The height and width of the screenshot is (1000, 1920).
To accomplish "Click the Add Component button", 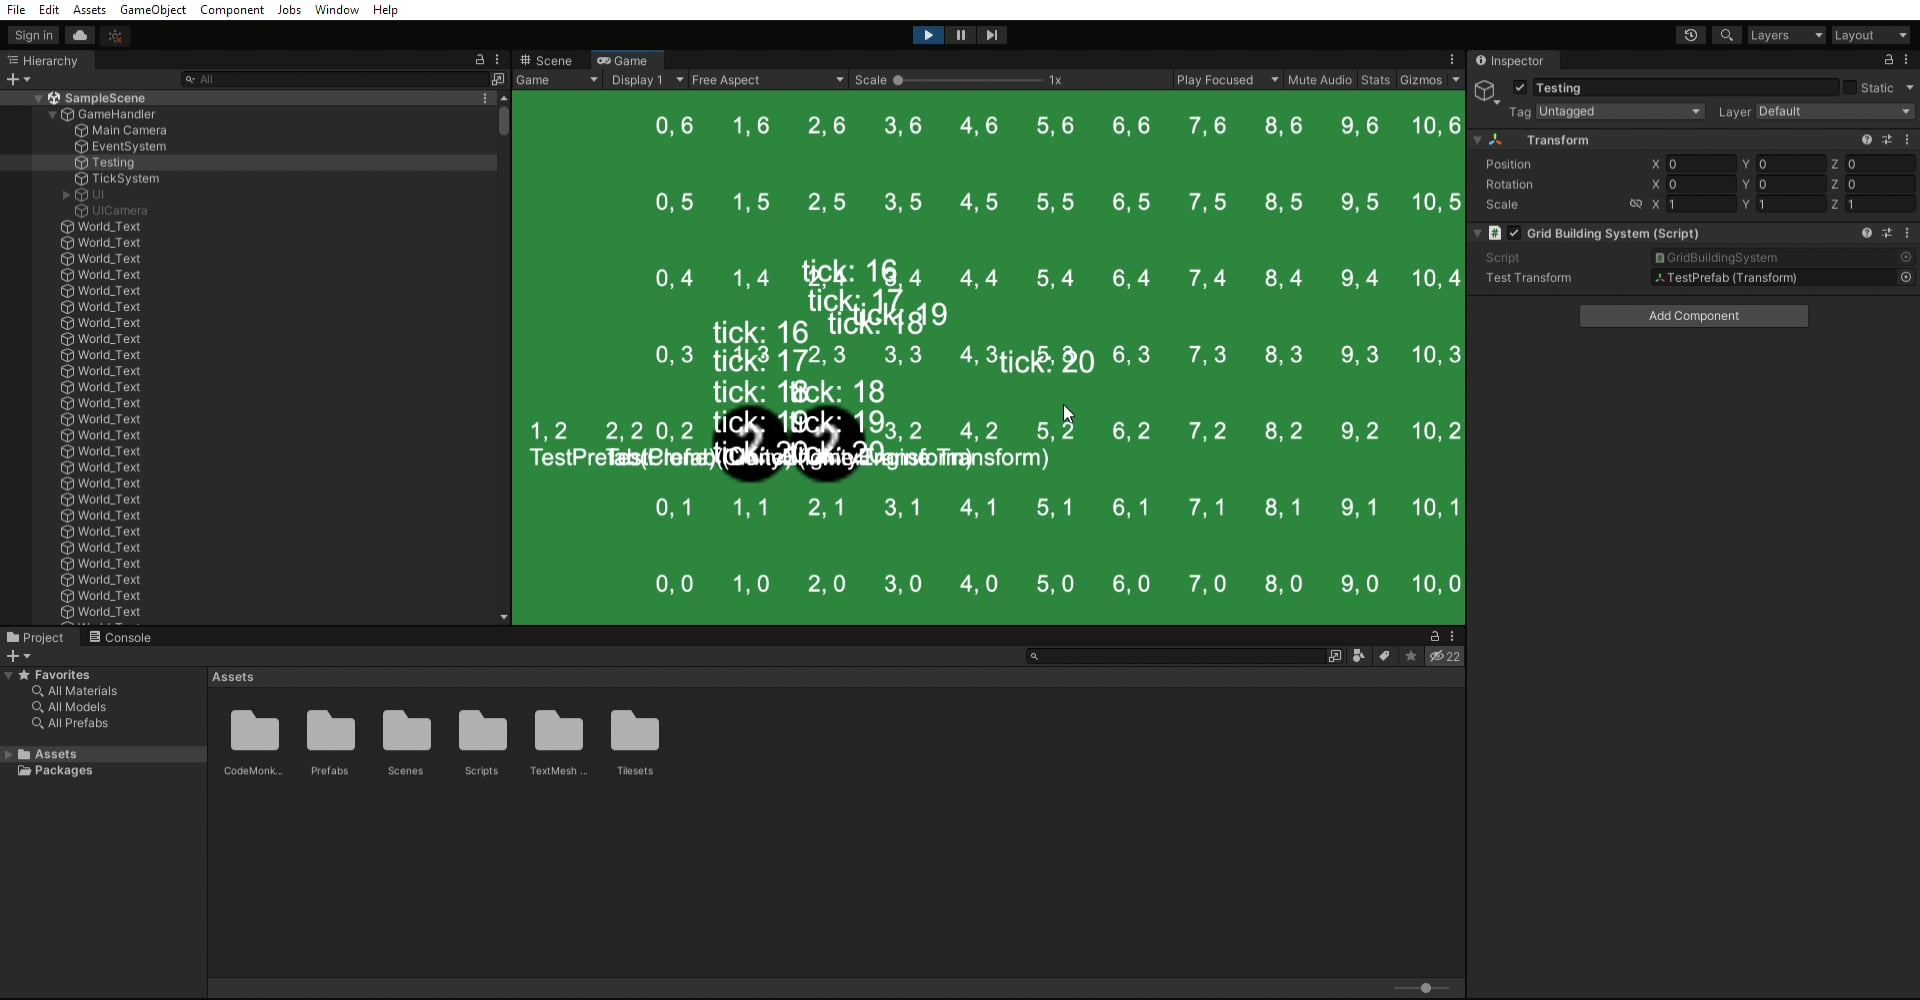I will (1694, 315).
